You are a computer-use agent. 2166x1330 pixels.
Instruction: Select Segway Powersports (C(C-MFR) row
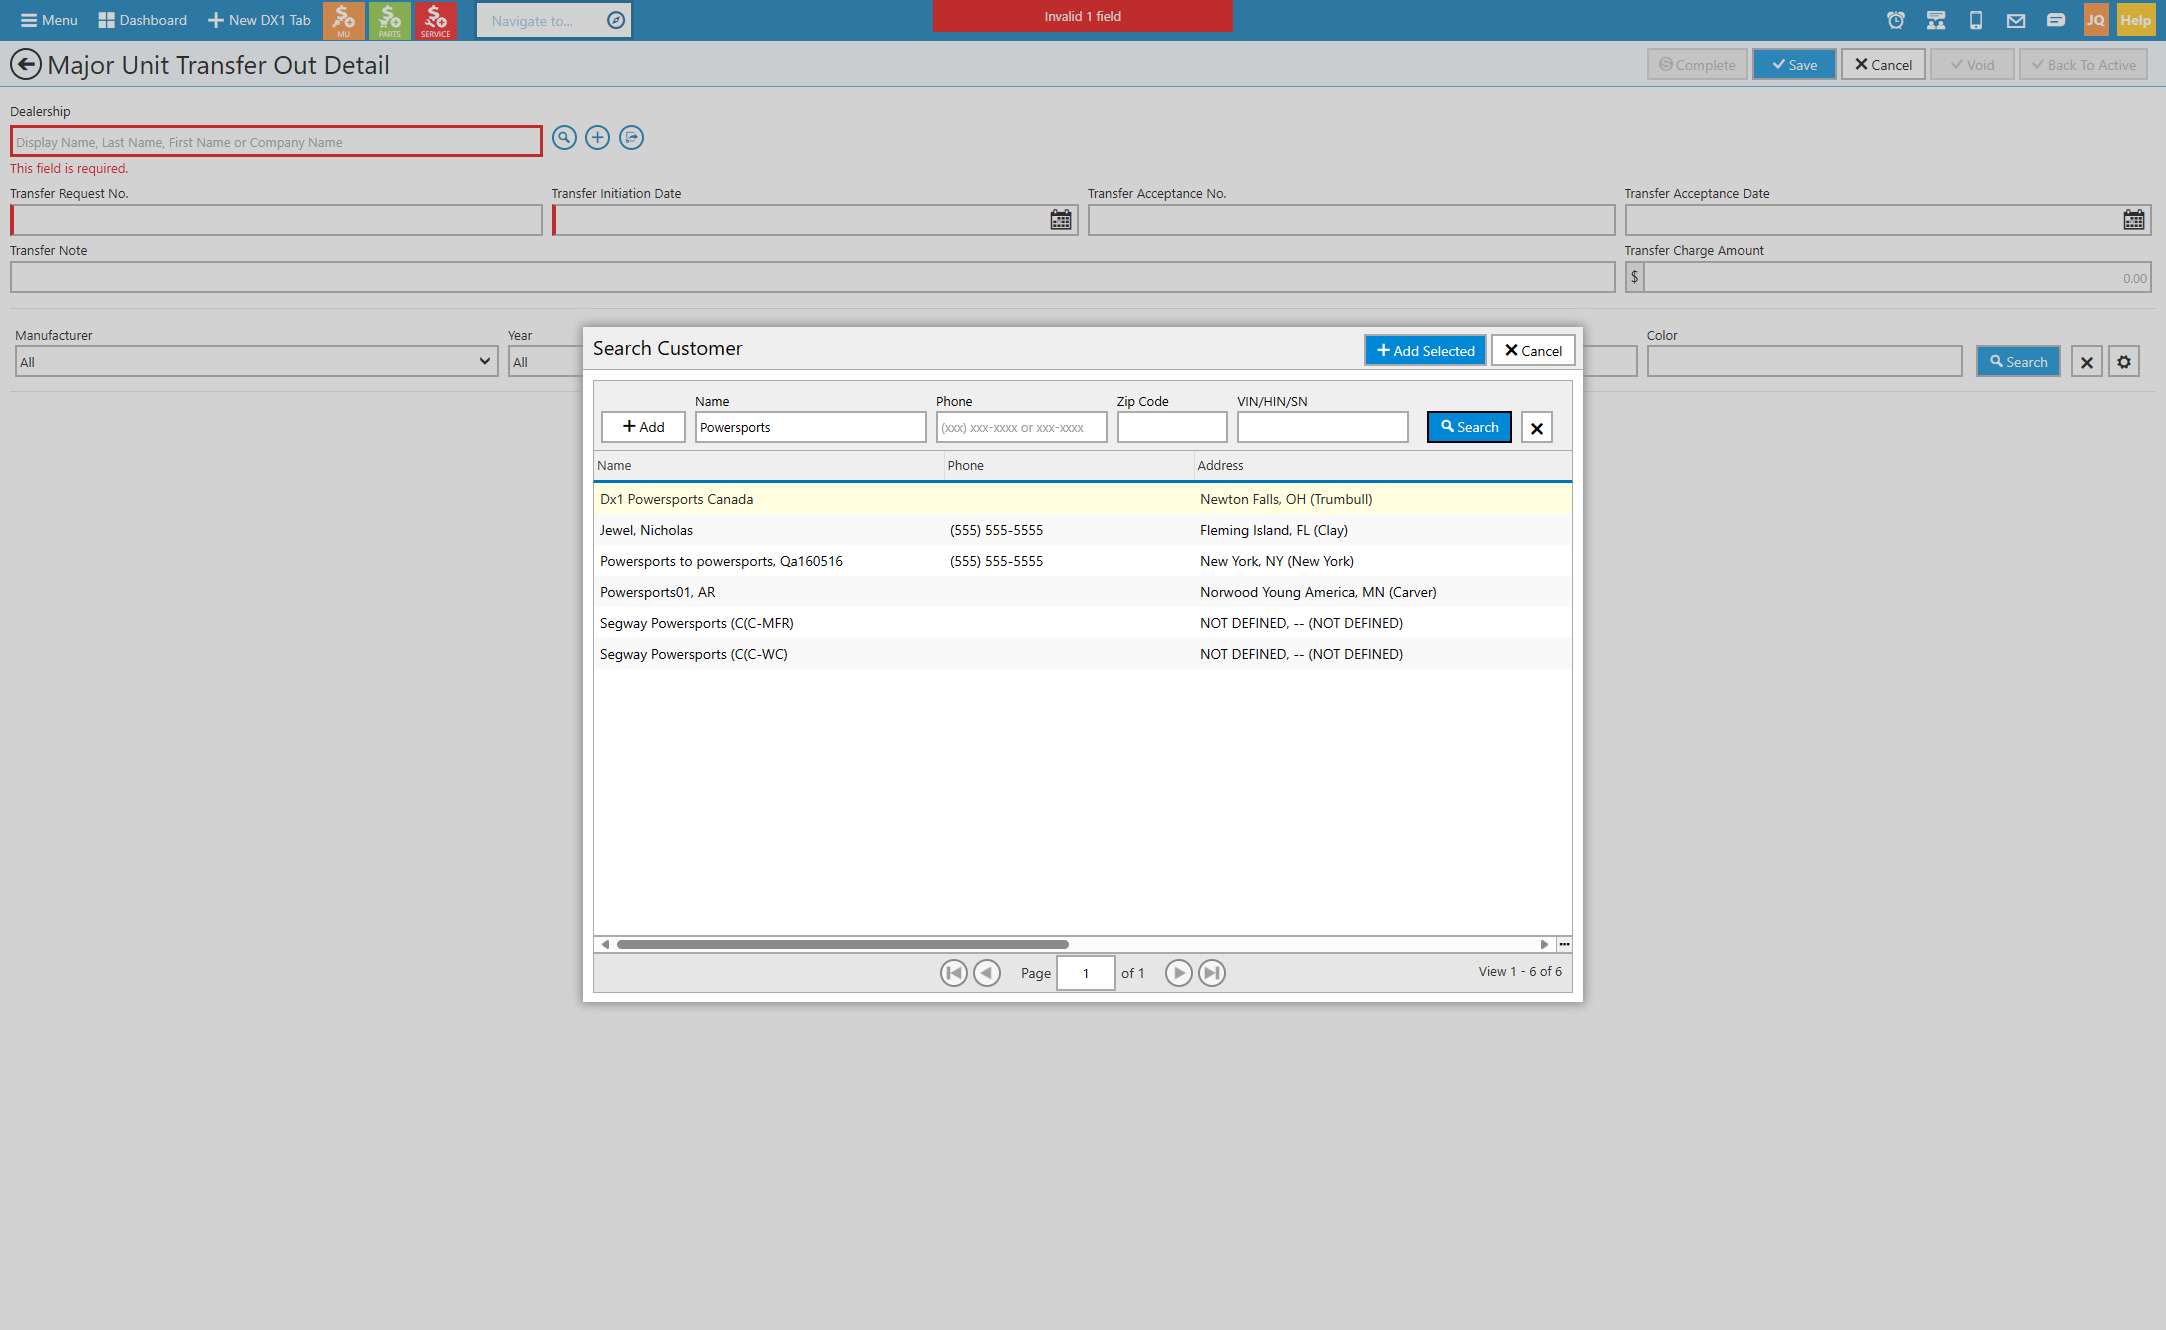pos(1082,623)
